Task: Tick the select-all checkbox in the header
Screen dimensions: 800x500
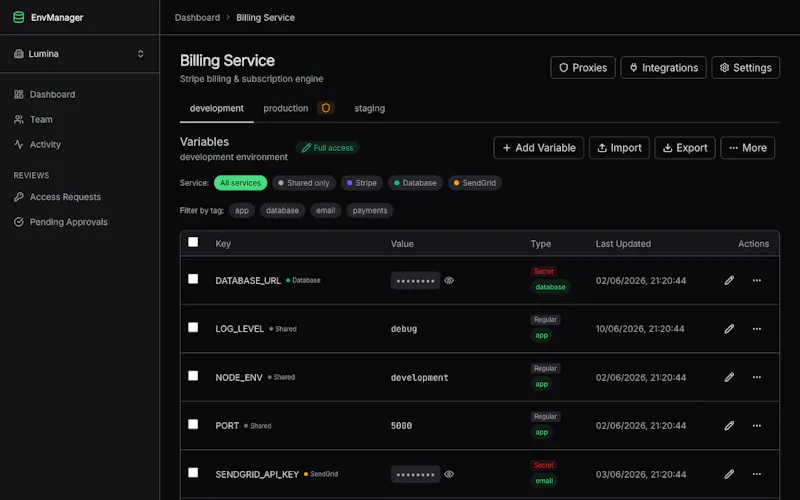Action: tap(193, 242)
